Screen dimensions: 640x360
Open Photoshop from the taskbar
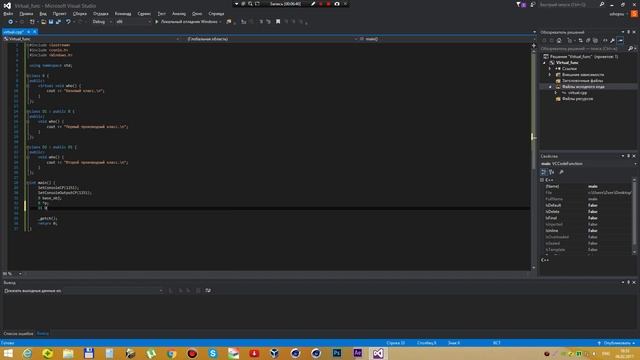[x=337, y=353]
